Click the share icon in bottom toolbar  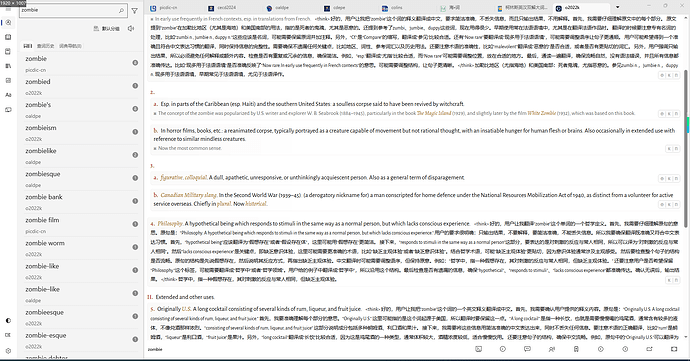(649, 349)
